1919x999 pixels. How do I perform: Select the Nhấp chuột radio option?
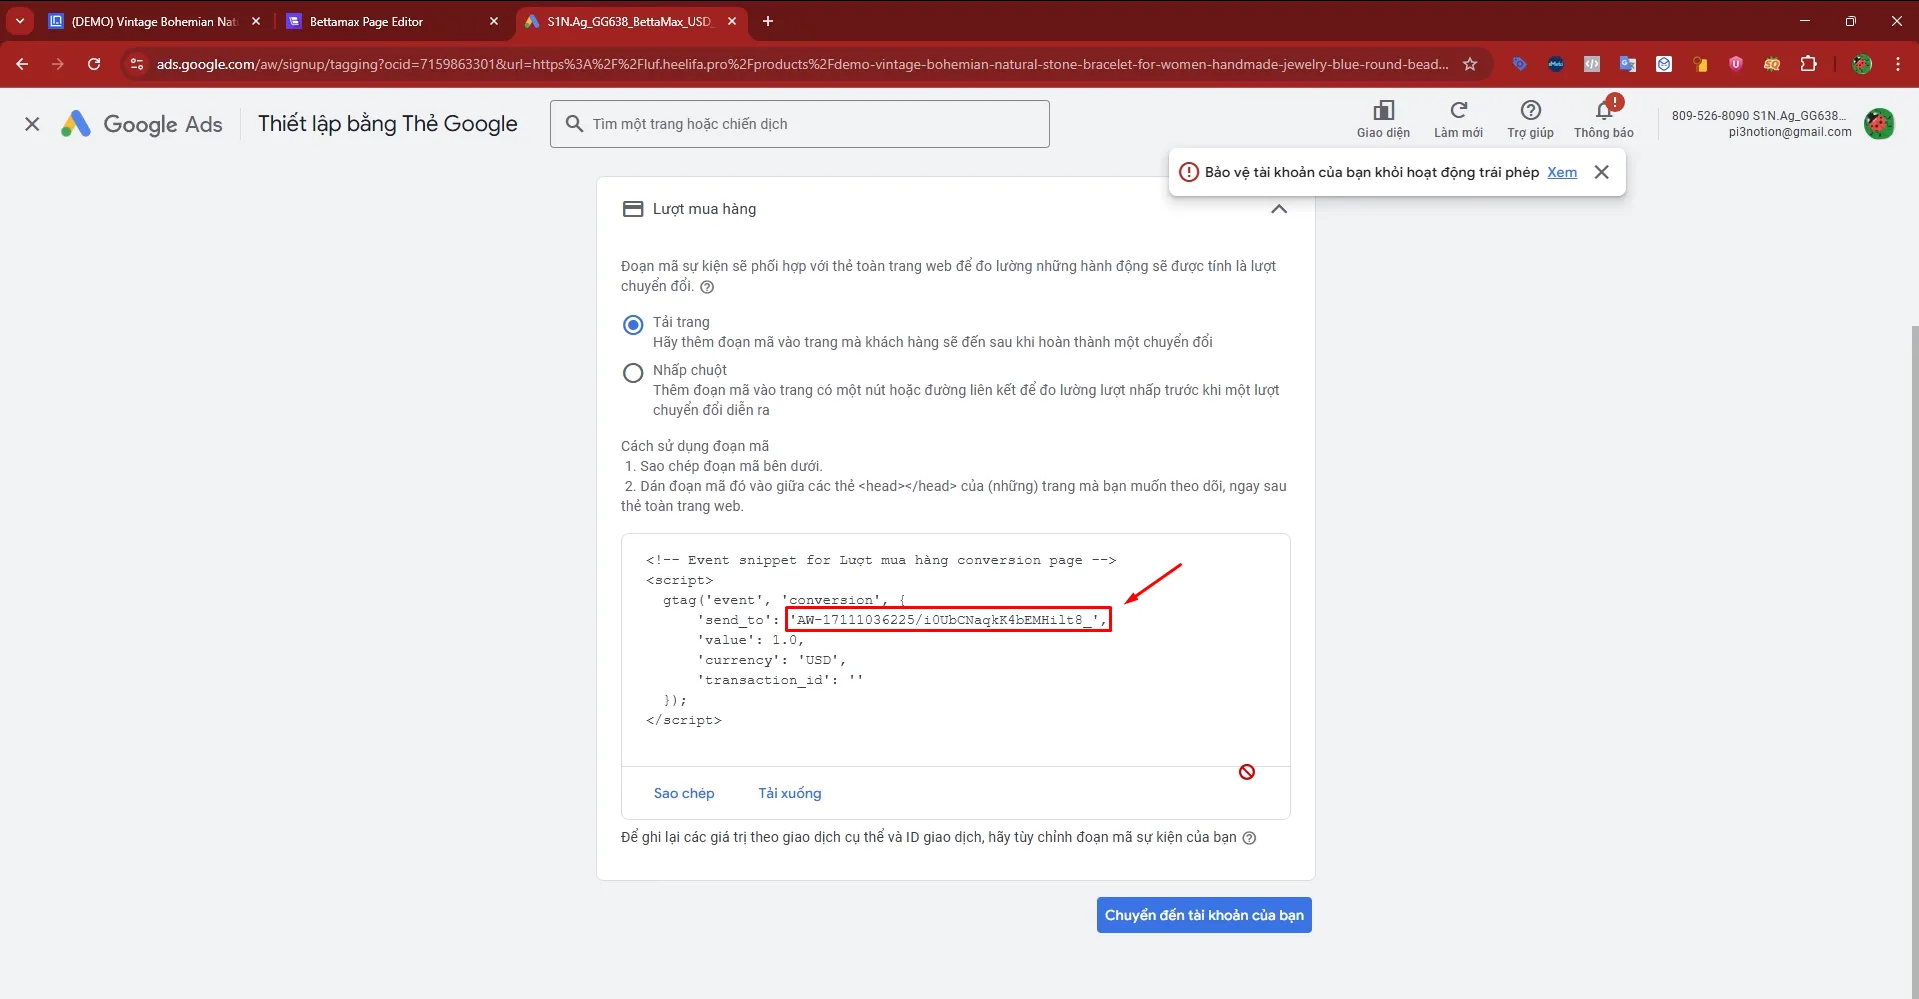pos(633,373)
